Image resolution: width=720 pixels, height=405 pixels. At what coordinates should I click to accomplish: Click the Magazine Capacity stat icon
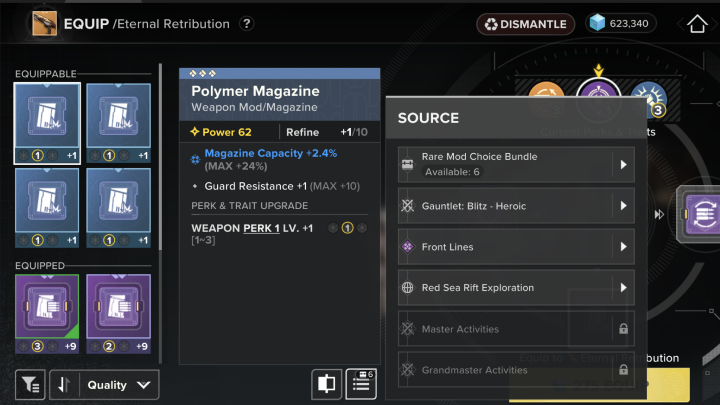pos(195,159)
